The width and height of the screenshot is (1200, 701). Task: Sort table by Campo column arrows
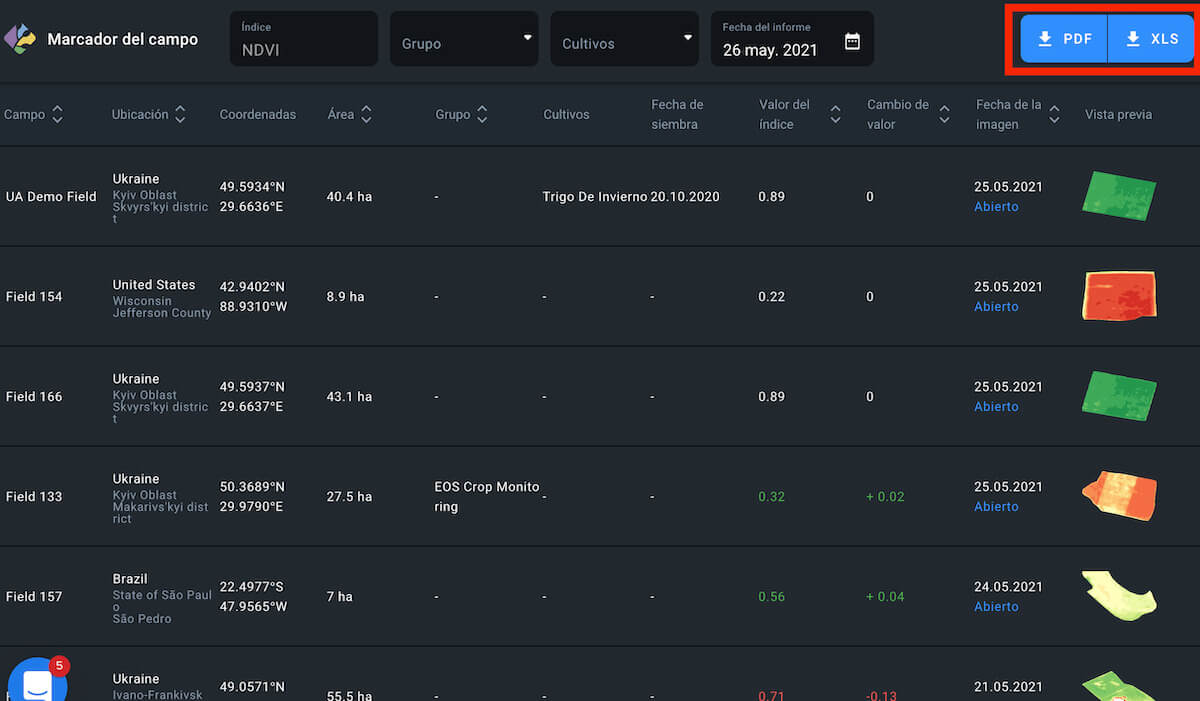(57, 115)
